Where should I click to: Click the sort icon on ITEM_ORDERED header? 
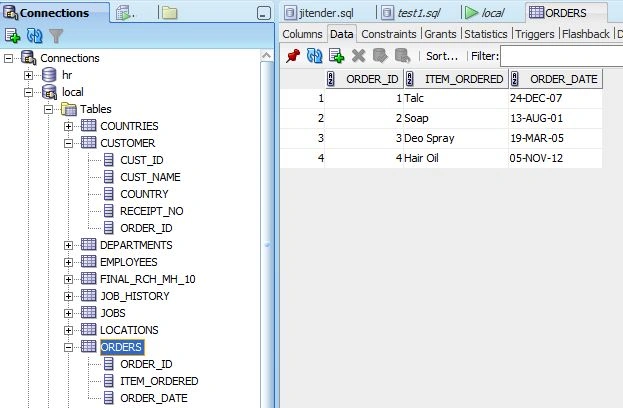pos(410,79)
